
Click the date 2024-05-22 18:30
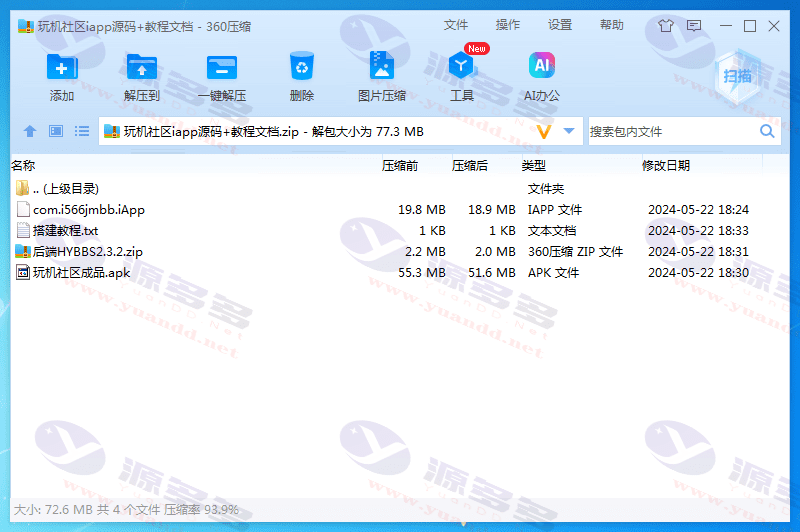698,273
